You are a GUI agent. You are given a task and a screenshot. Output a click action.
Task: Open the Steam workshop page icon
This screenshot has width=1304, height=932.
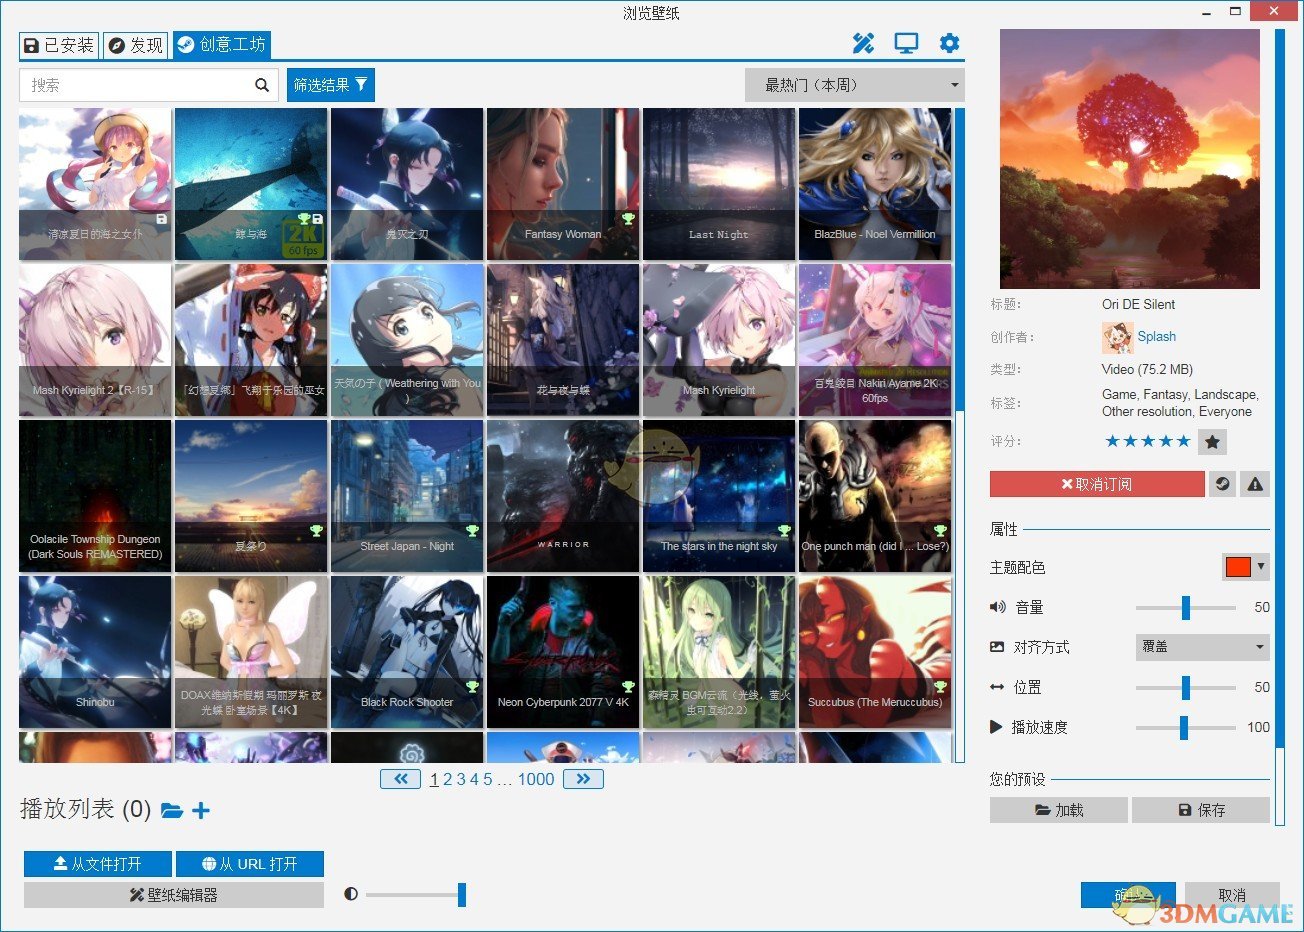click(x=1222, y=484)
